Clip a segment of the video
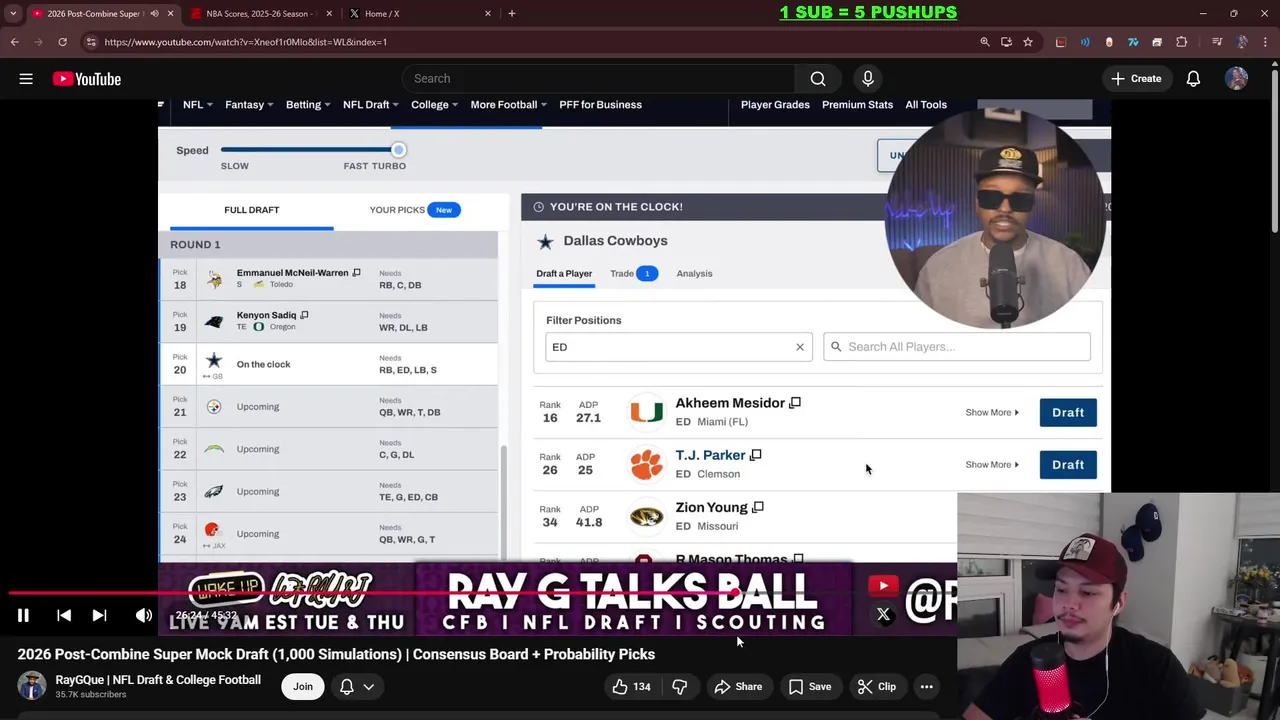Image resolution: width=1280 pixels, height=720 pixels. [x=876, y=687]
